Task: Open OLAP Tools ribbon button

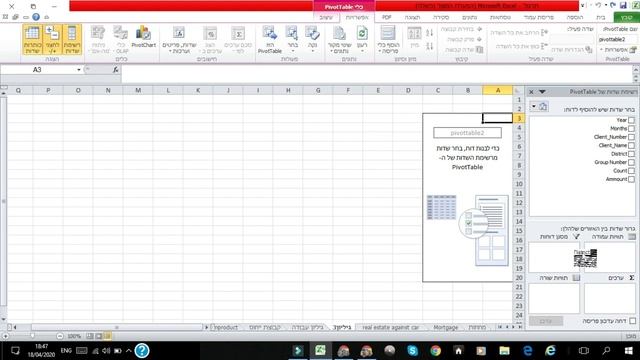Action: [121, 39]
